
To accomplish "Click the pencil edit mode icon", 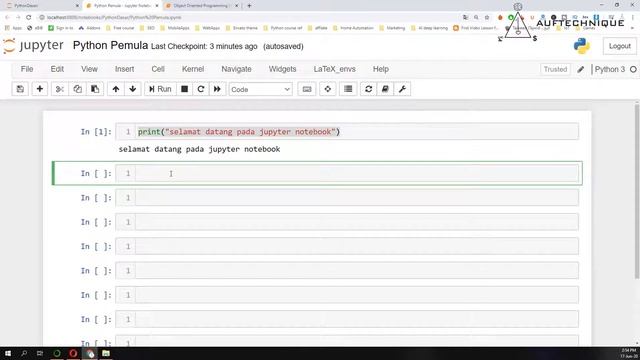I will [x=580, y=69].
